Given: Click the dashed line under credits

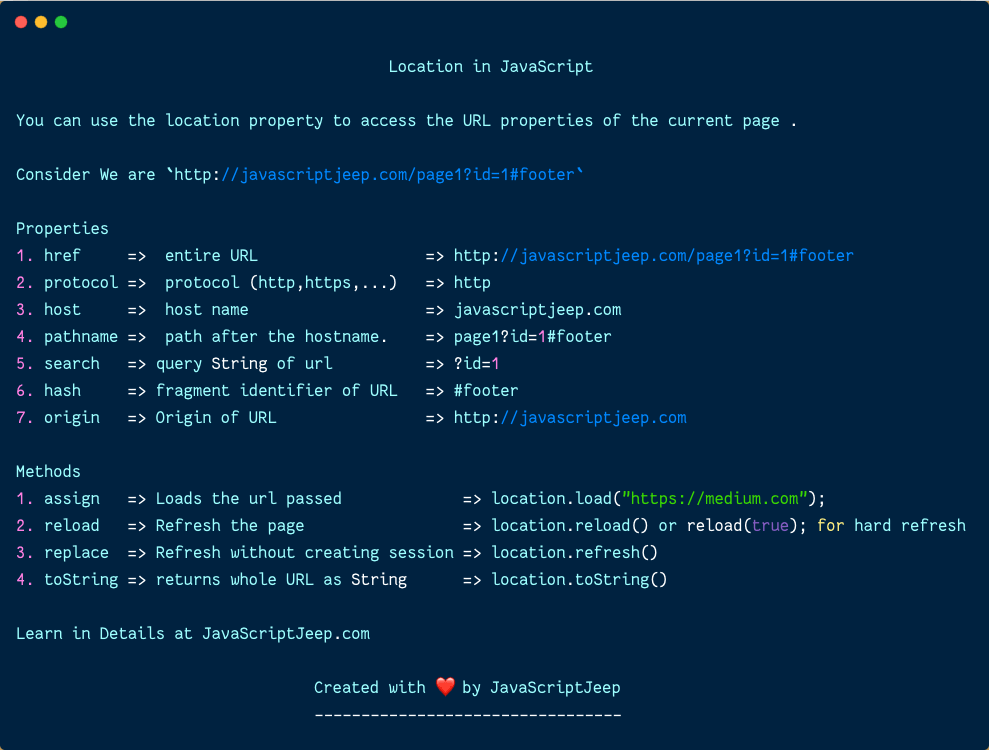Looking at the screenshot, I should tap(468, 715).
